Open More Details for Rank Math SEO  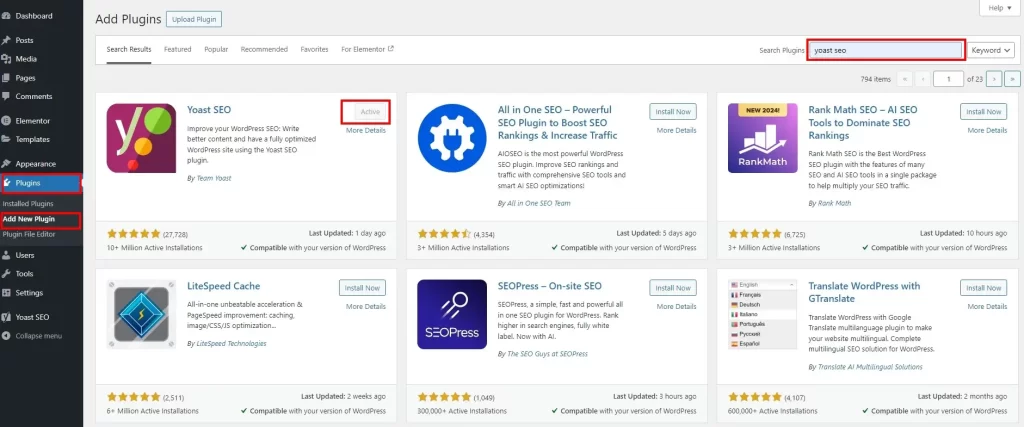point(987,131)
